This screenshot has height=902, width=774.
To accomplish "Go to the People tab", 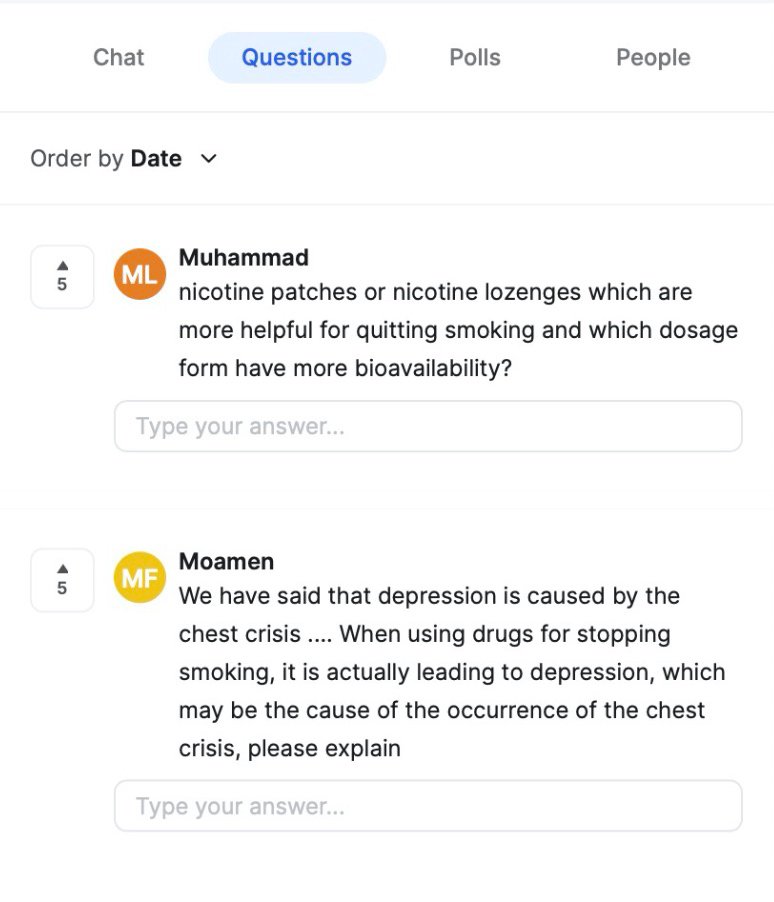I will pyautogui.click(x=652, y=58).
